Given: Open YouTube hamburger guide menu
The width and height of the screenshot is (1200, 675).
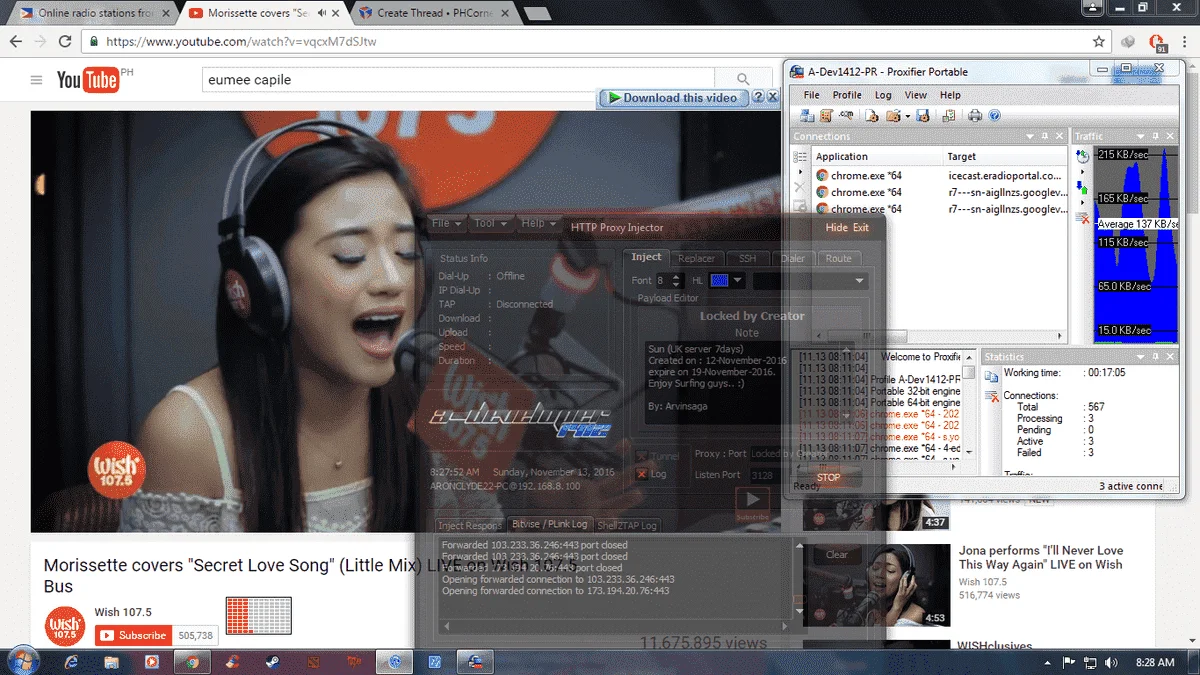Looking at the screenshot, I should pyautogui.click(x=37, y=80).
